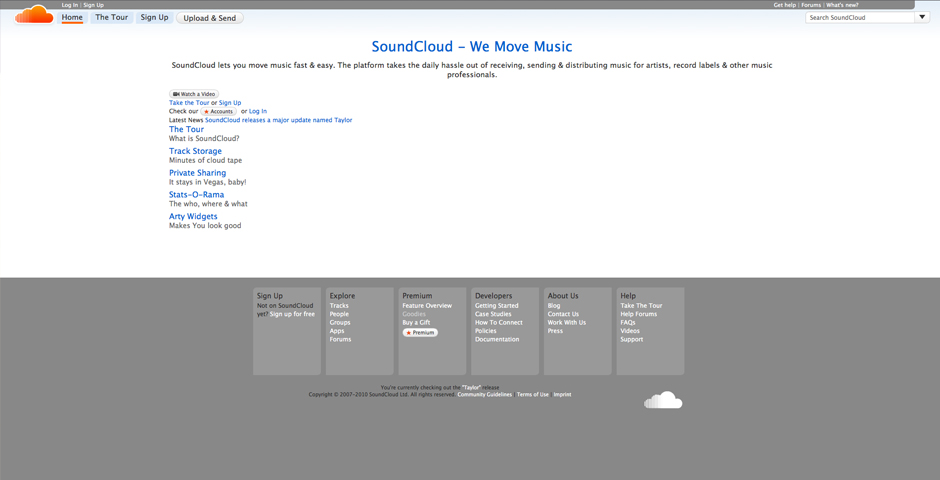940x480 pixels.
Task: Click "What is SoundCloud?" description text
Action: 204,138
